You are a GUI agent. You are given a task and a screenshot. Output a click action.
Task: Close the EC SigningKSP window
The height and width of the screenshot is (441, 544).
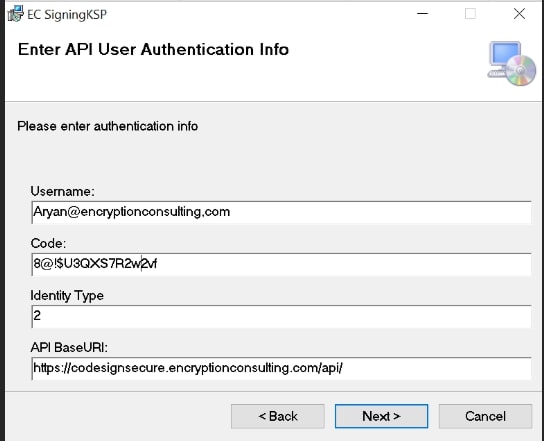pos(519,14)
